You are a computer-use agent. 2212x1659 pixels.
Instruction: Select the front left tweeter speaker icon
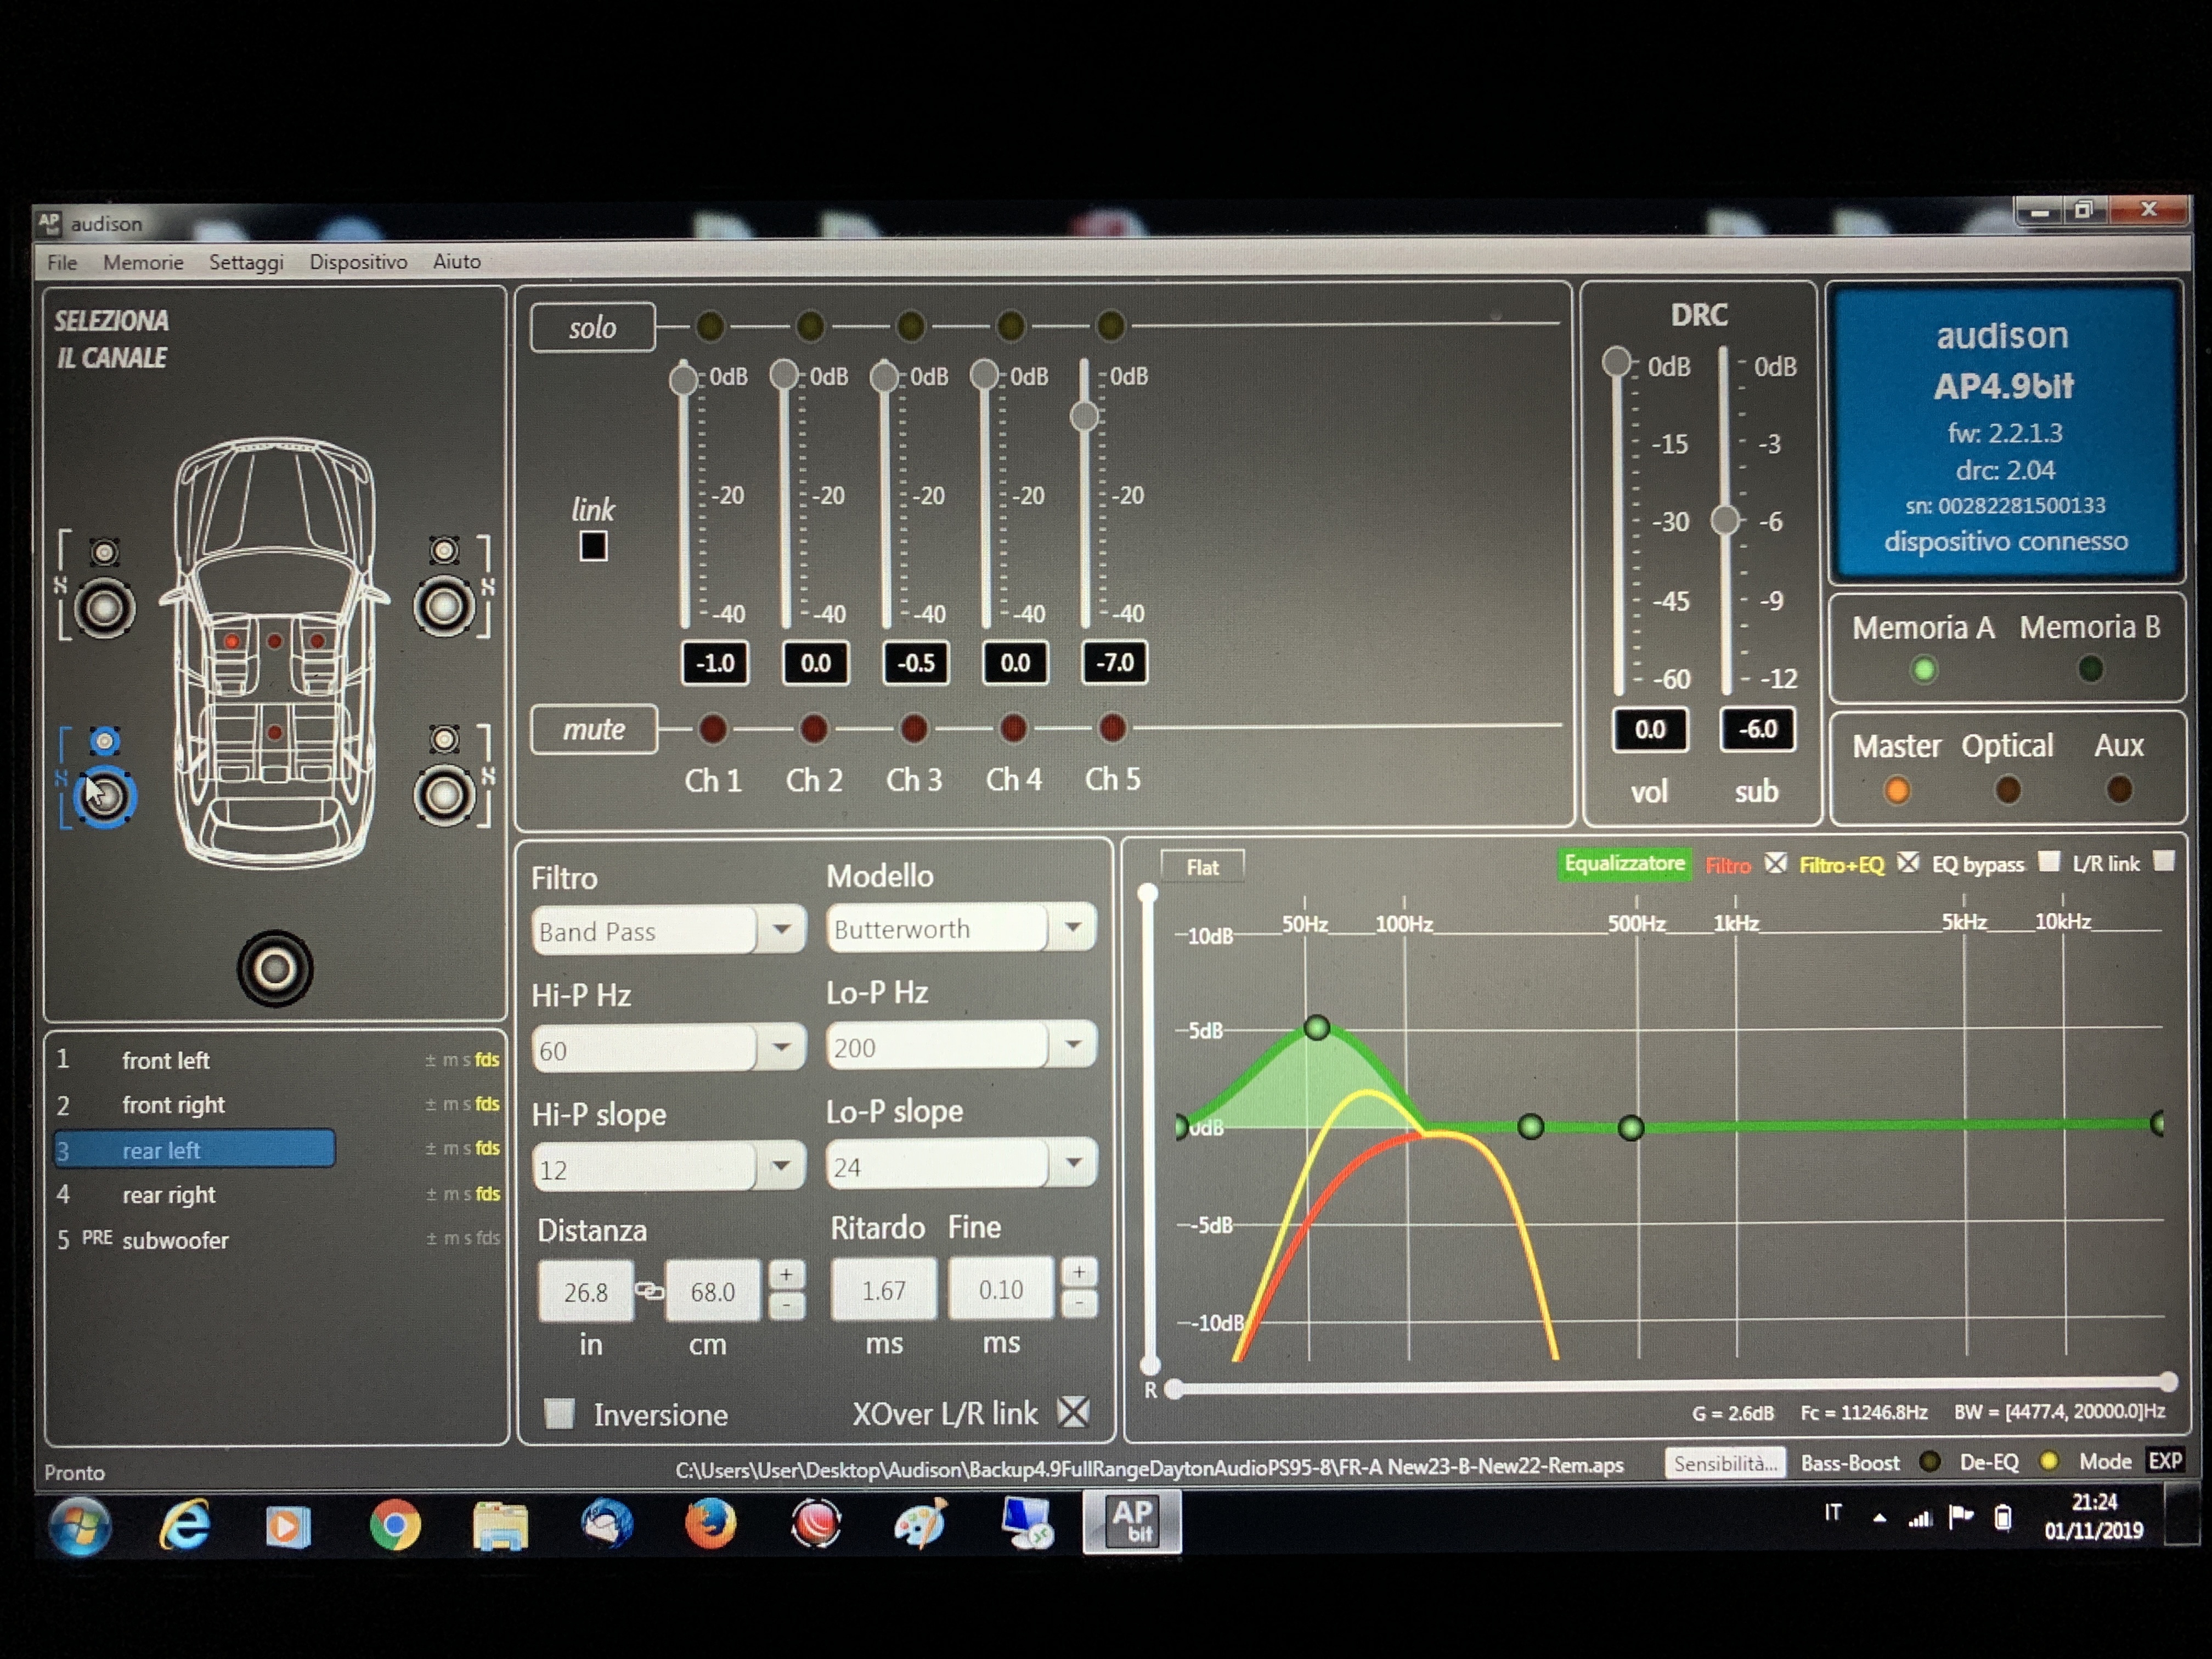tap(104, 552)
